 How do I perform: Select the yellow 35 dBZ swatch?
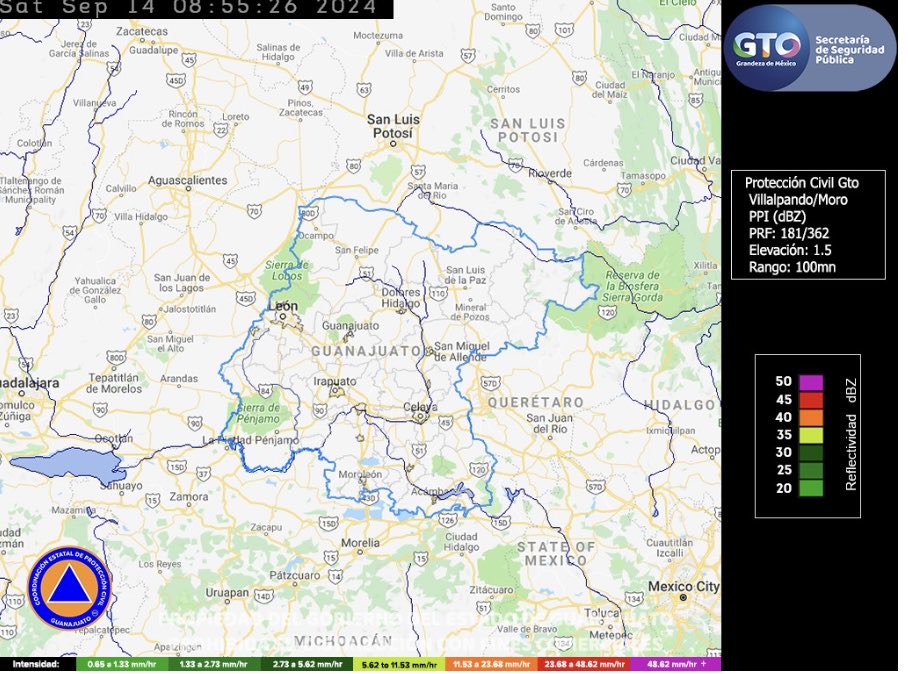pos(811,435)
